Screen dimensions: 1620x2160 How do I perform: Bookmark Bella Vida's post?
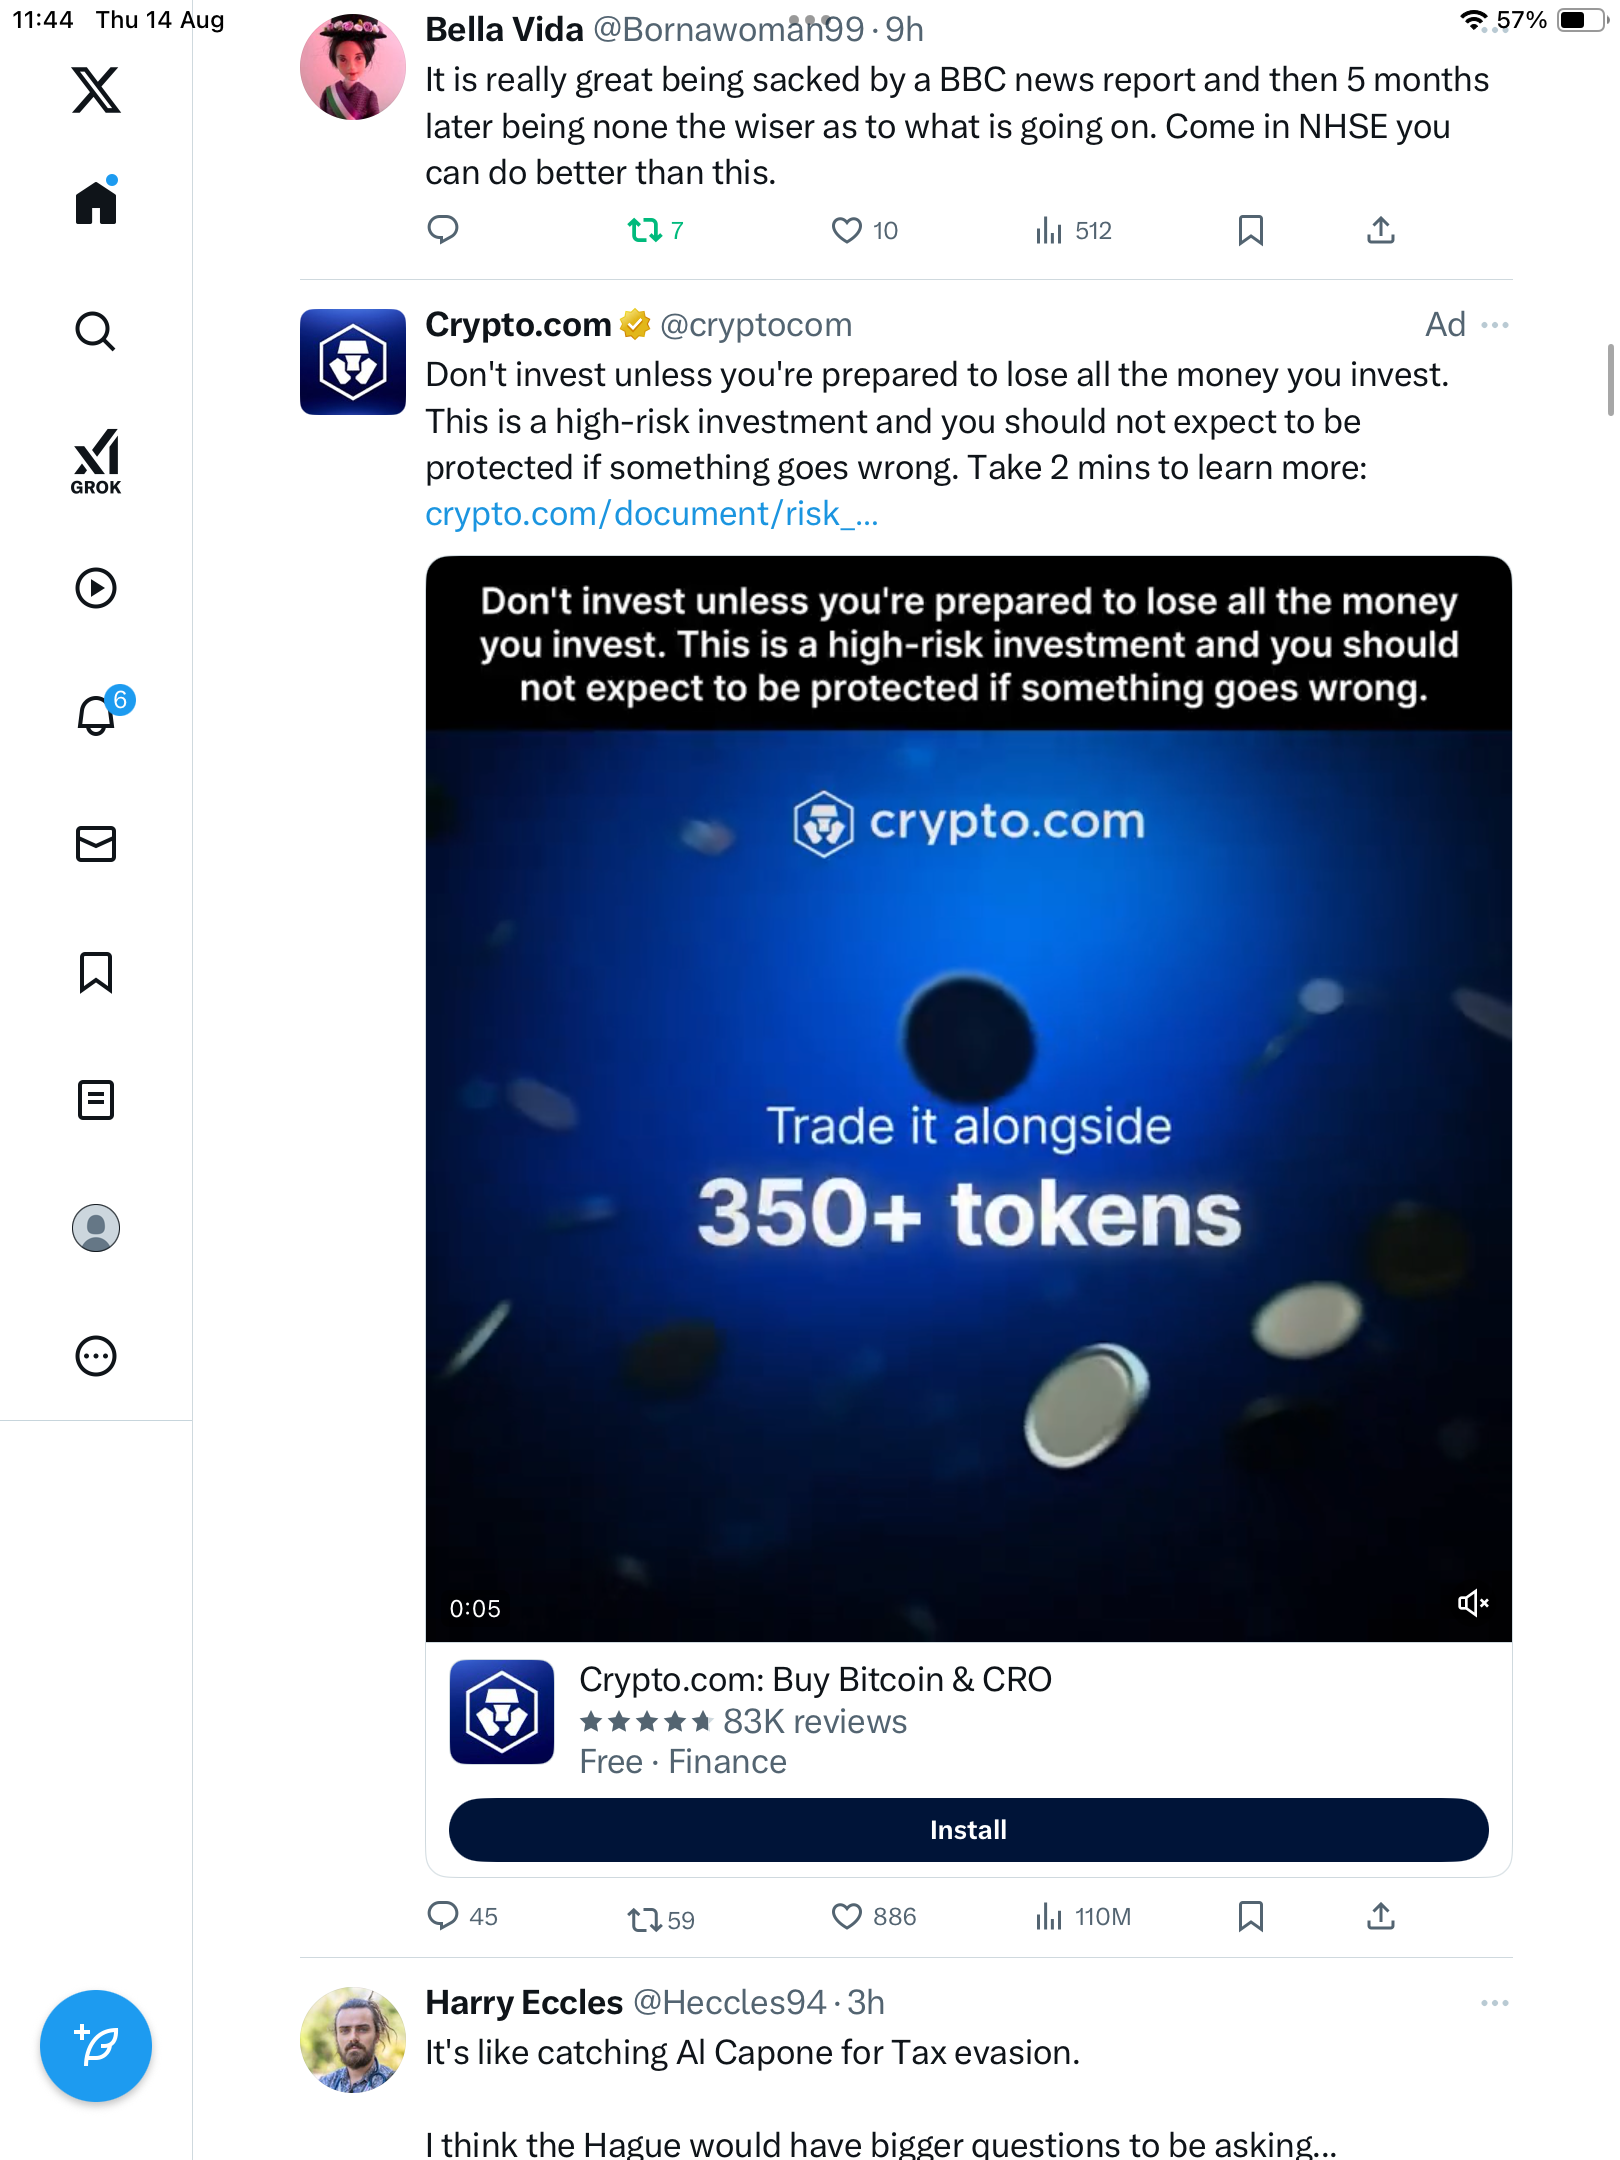pyautogui.click(x=1250, y=230)
